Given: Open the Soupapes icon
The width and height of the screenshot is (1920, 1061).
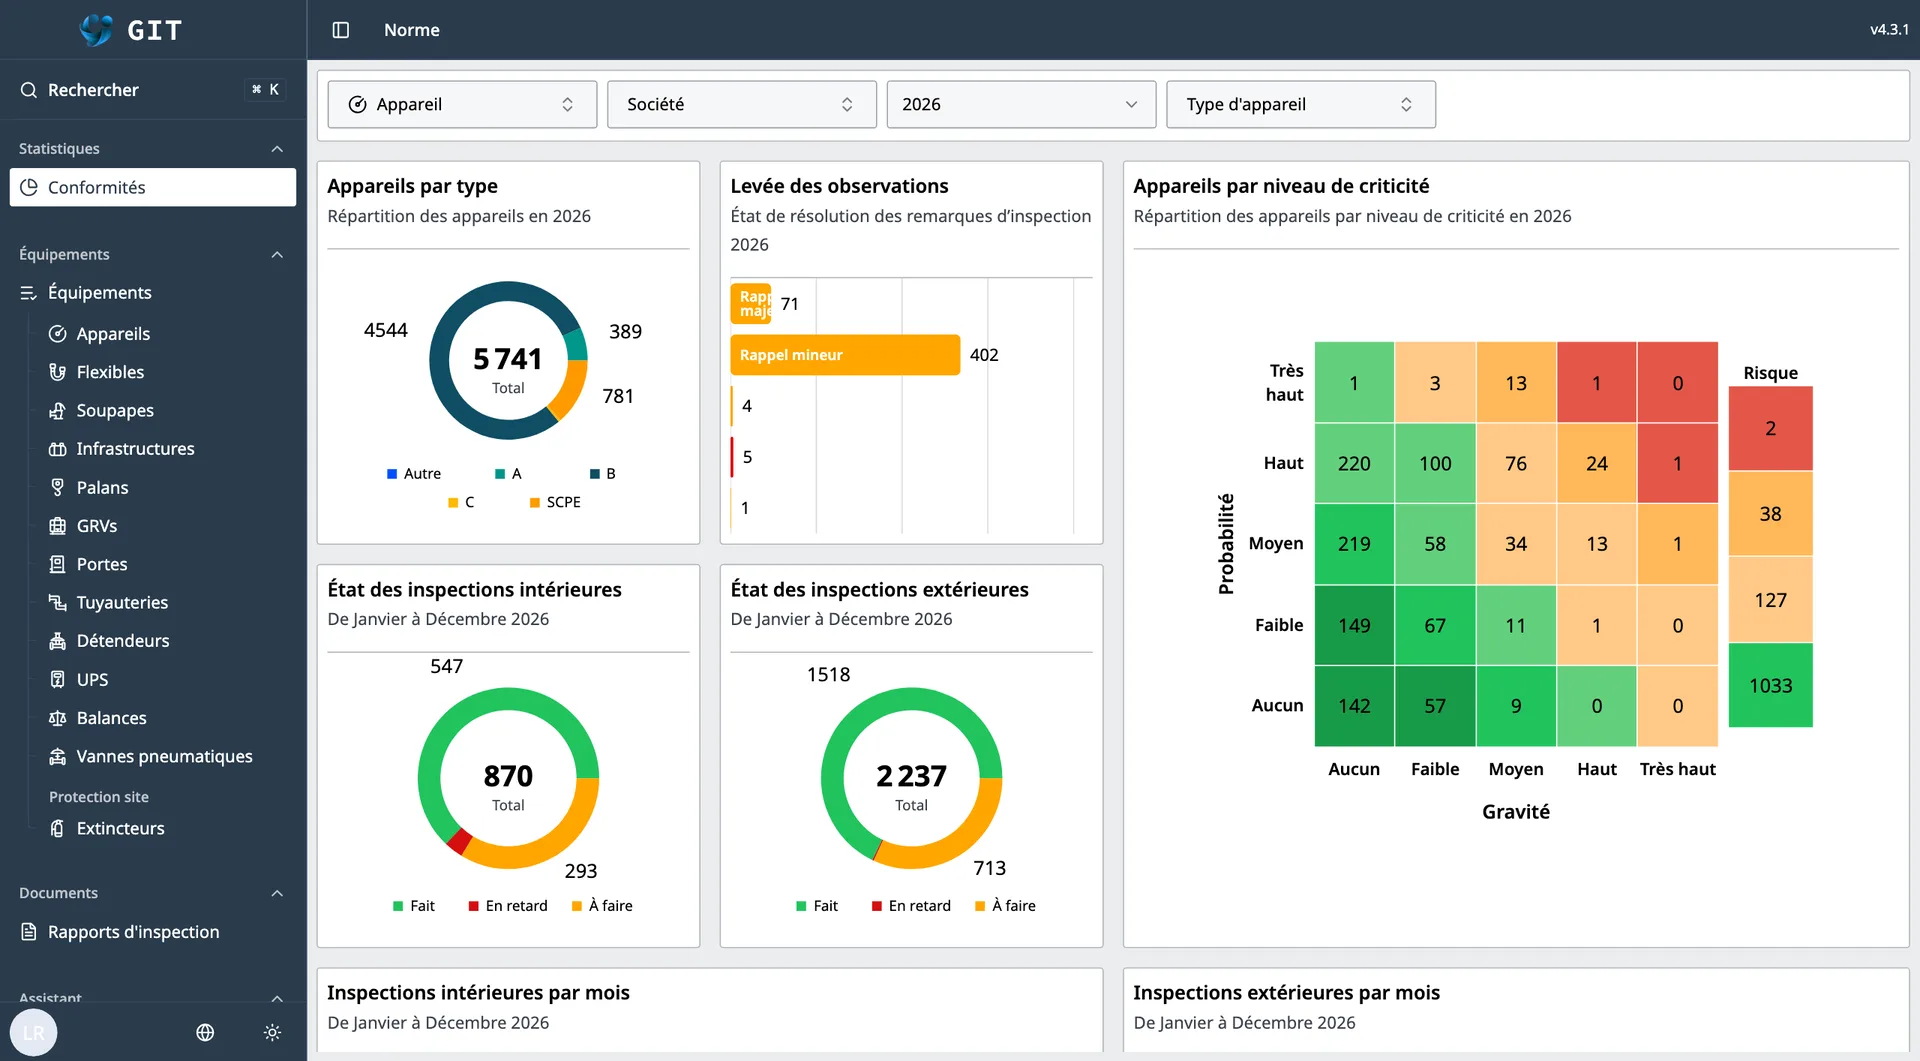Looking at the screenshot, I should click(58, 410).
